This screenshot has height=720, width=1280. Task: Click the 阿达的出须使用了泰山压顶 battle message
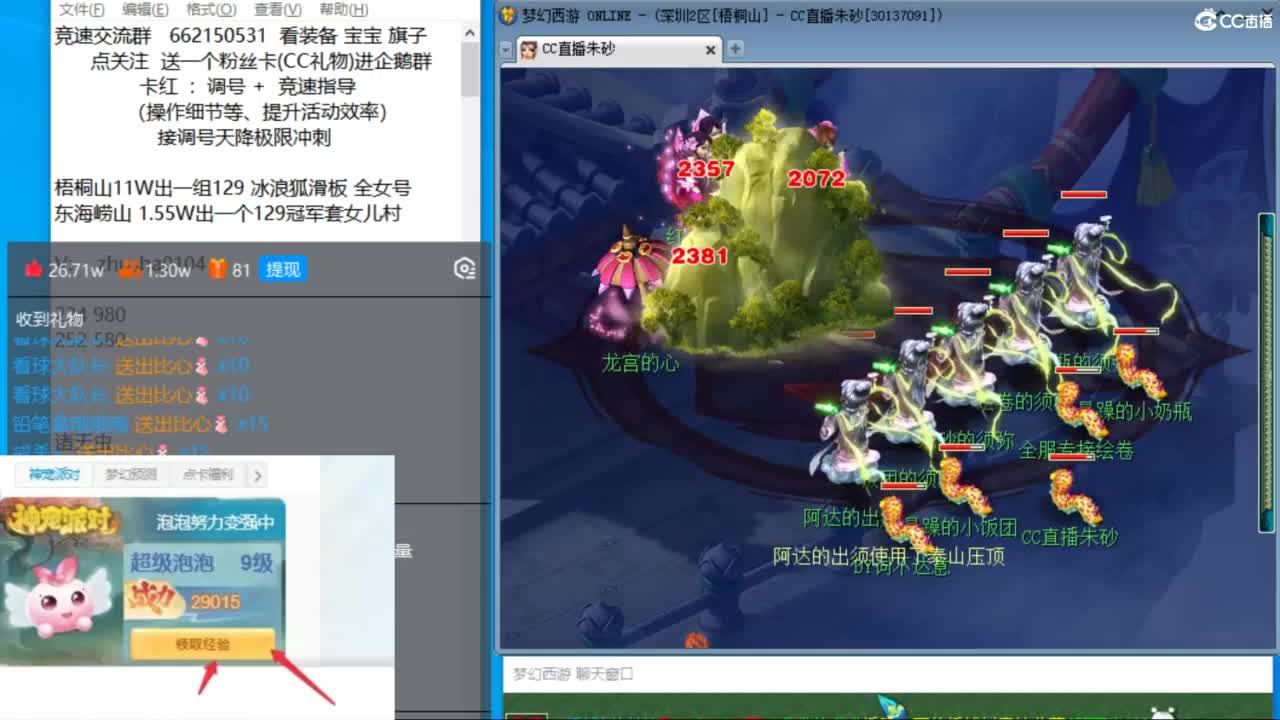point(889,556)
